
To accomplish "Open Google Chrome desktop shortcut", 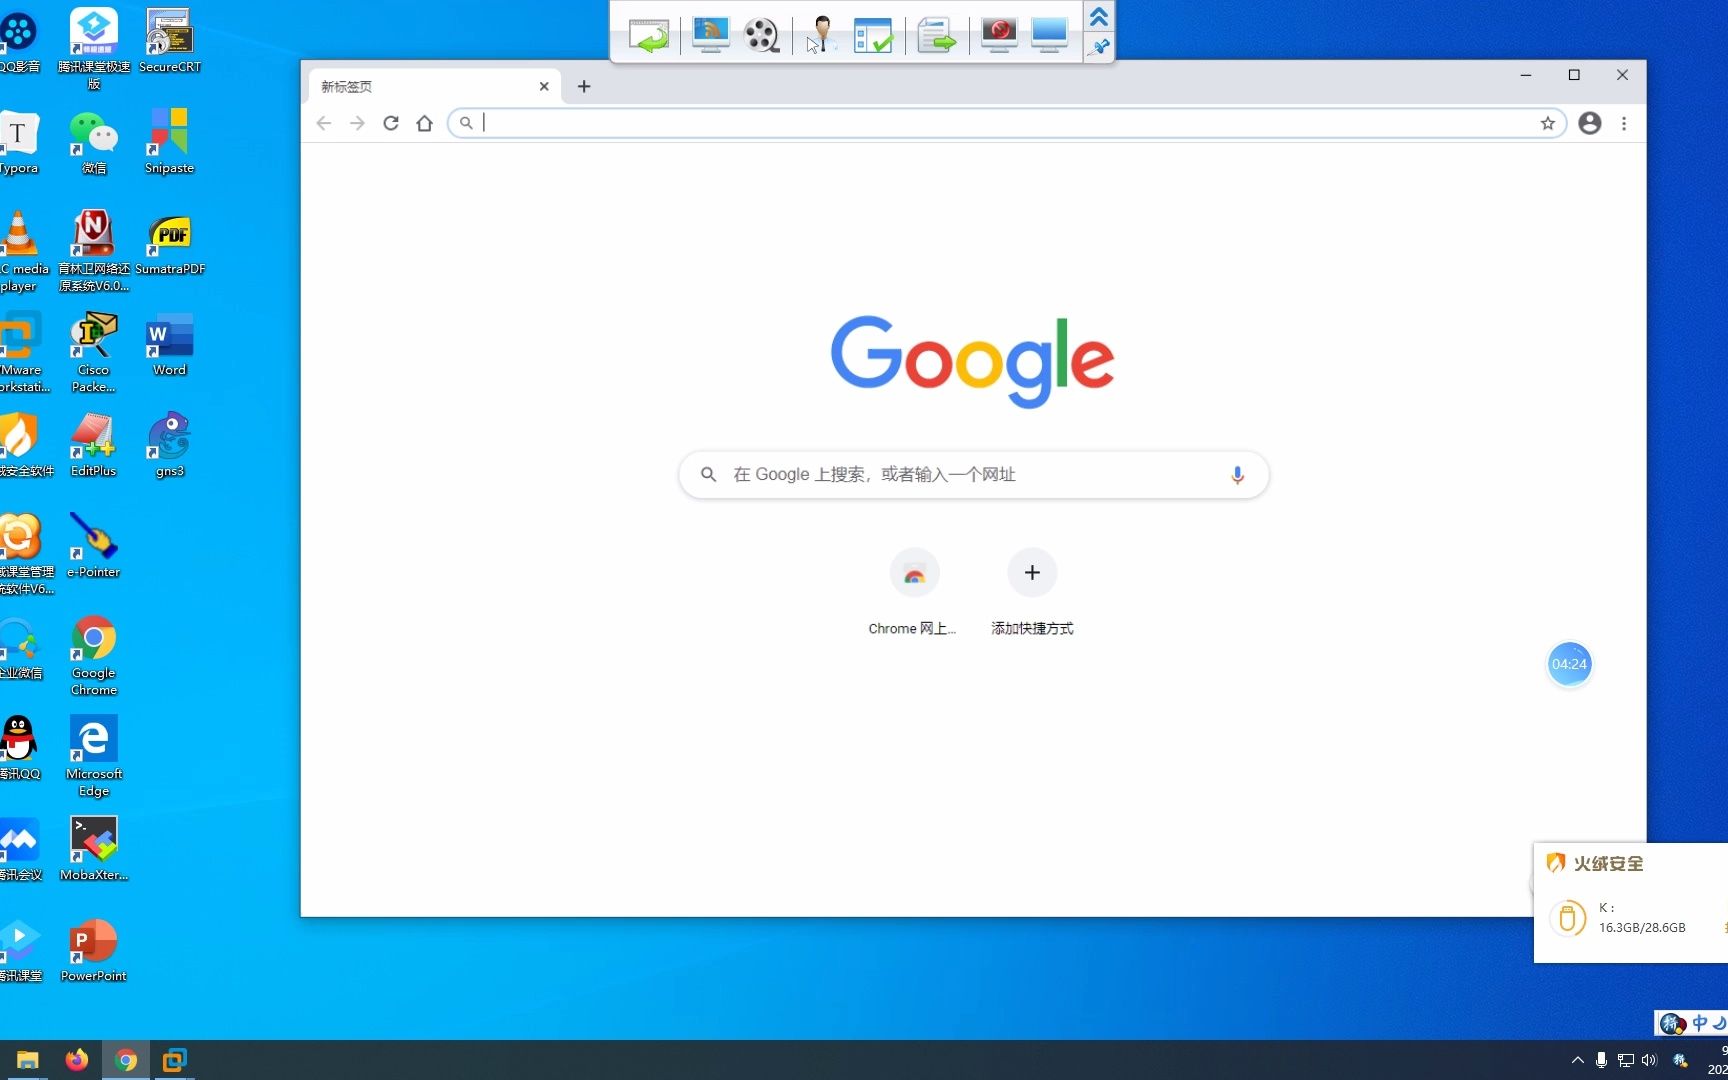I will point(94,655).
